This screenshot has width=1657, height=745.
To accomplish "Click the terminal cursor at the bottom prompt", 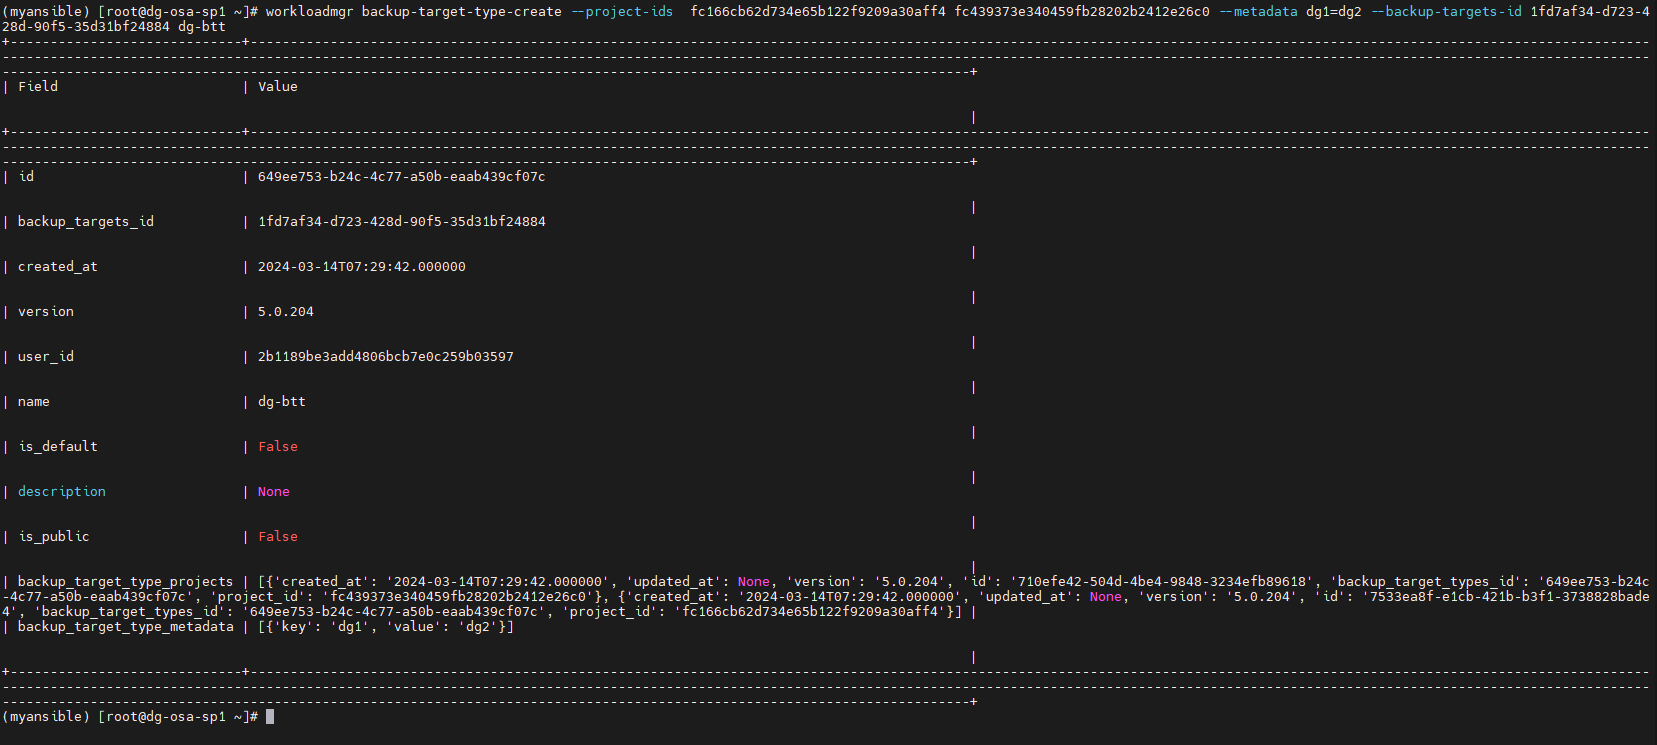I will (x=270, y=717).
